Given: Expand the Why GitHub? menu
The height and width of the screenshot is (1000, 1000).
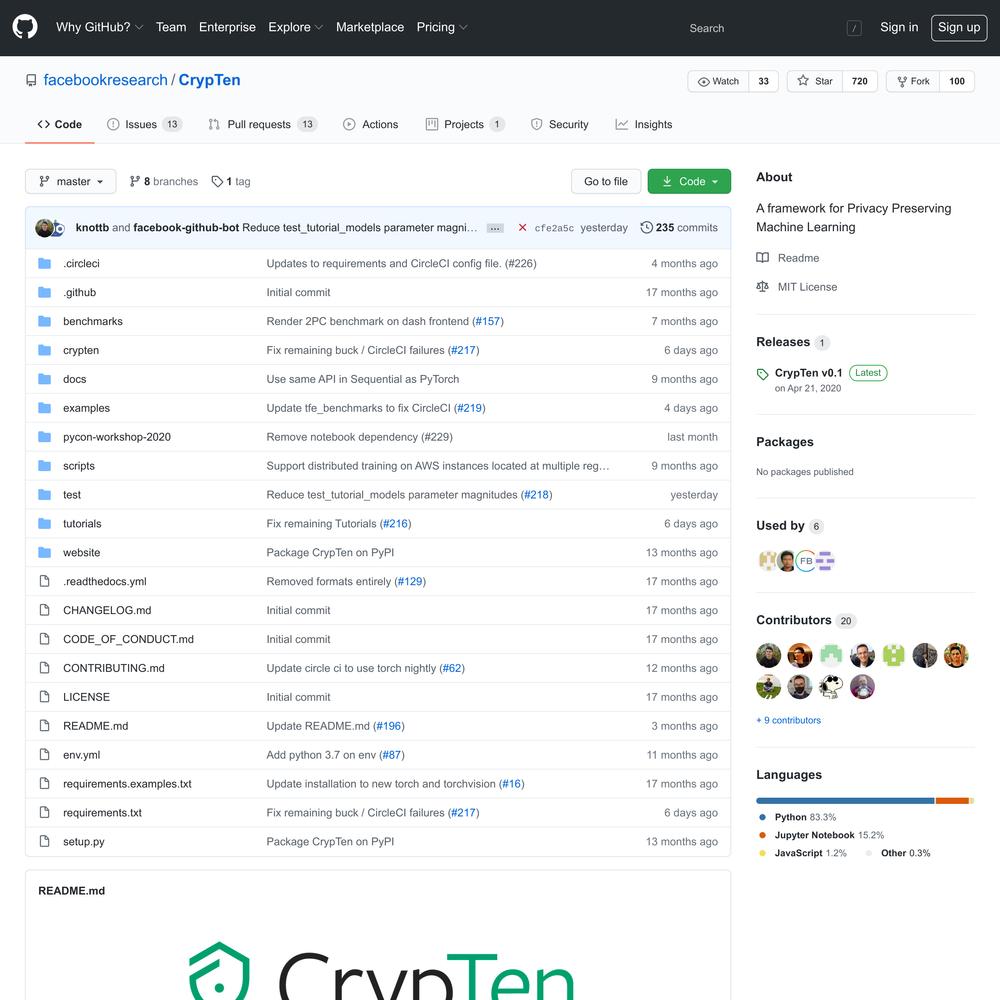Looking at the screenshot, I should 99,27.
